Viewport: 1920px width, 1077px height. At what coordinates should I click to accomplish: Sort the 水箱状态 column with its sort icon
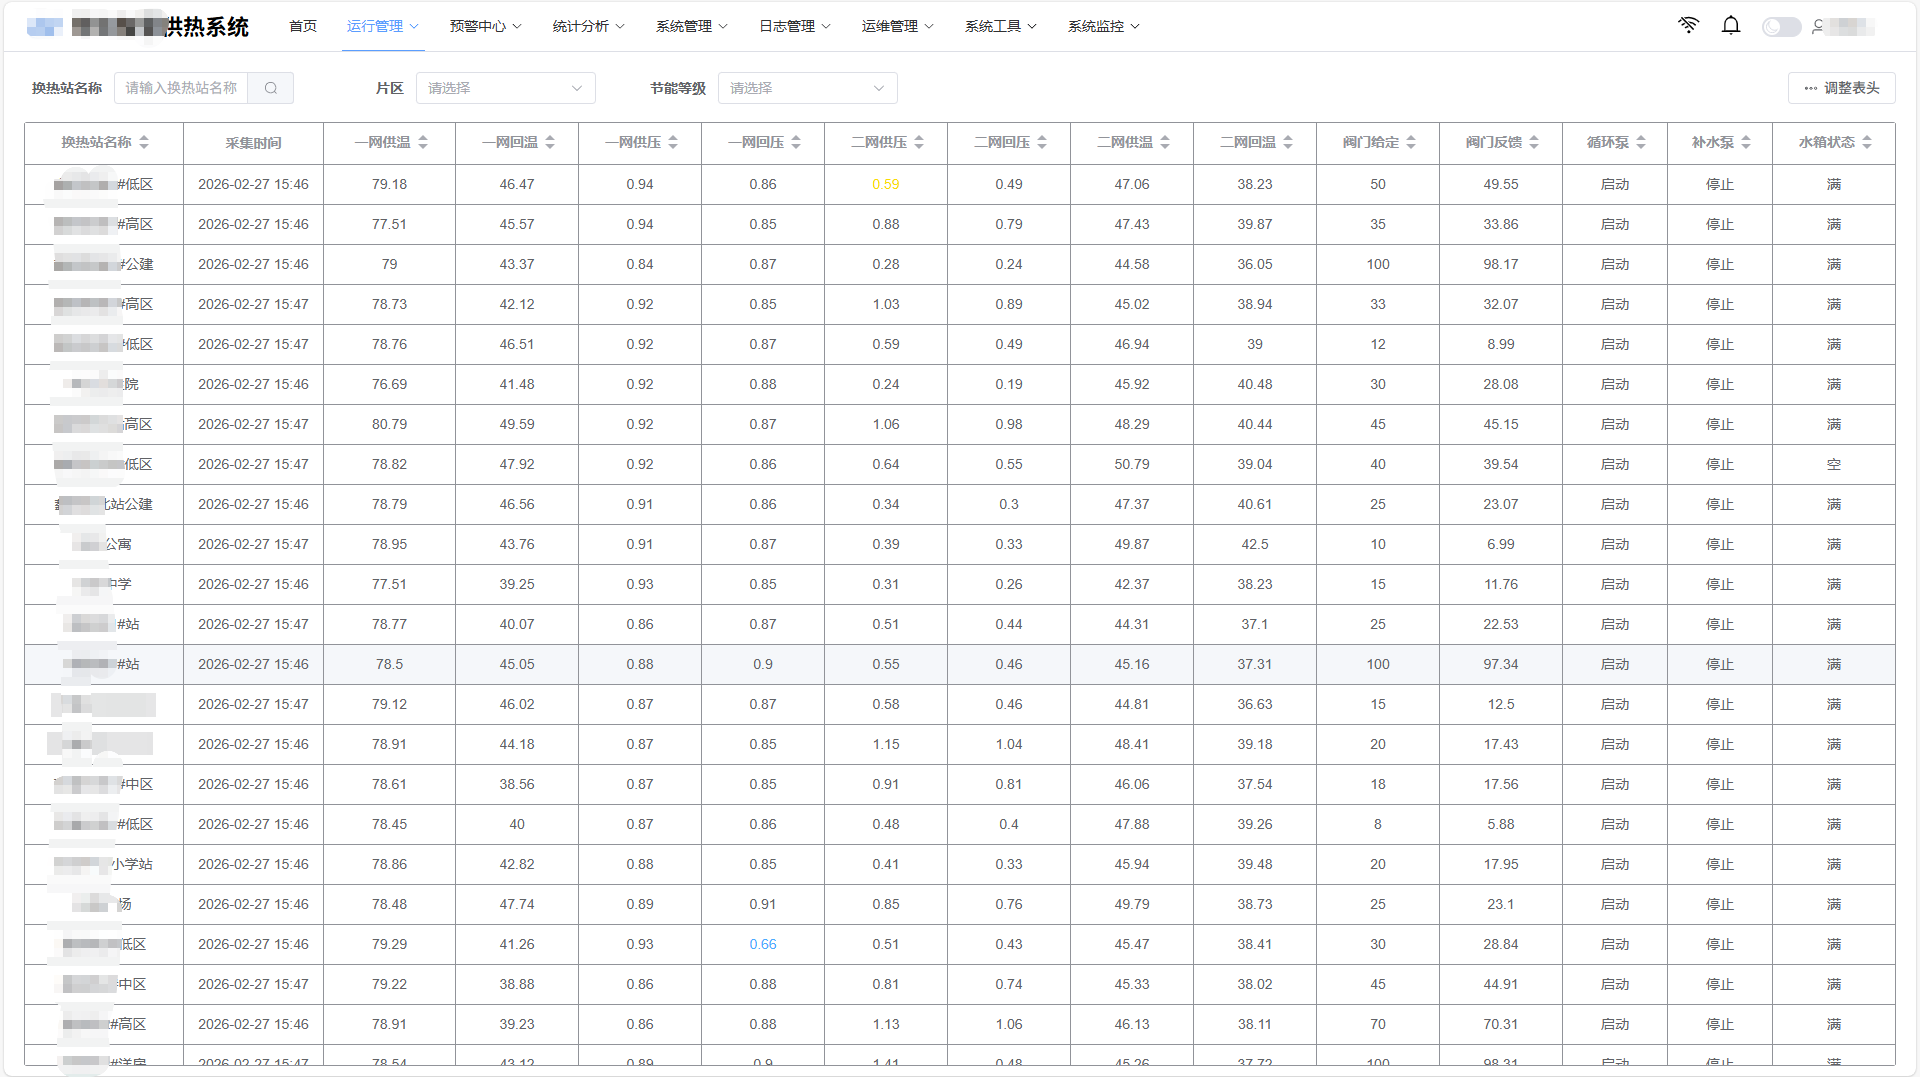pos(1866,142)
